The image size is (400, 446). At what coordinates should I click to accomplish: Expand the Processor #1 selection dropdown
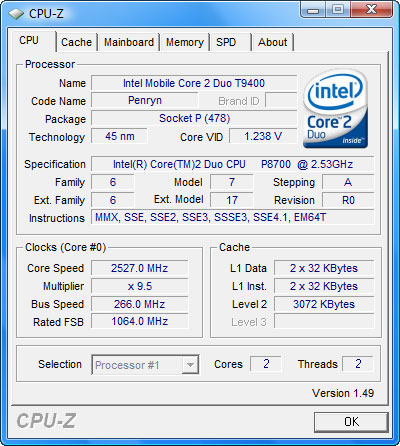click(x=190, y=365)
